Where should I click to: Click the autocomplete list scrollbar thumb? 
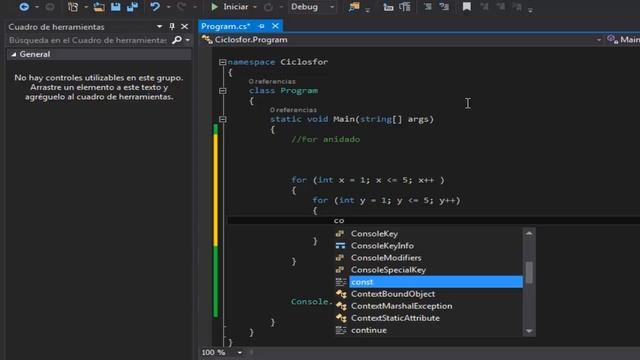529,272
